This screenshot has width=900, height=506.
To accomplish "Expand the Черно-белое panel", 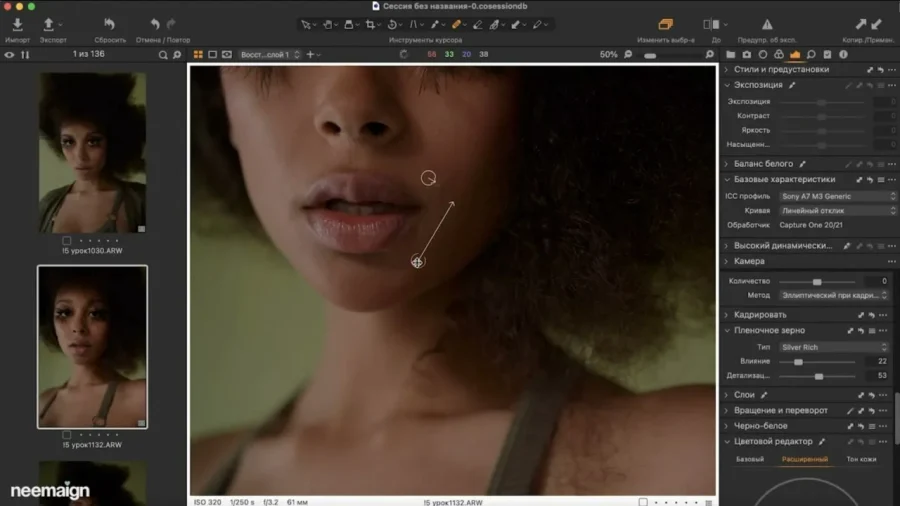I will point(727,426).
